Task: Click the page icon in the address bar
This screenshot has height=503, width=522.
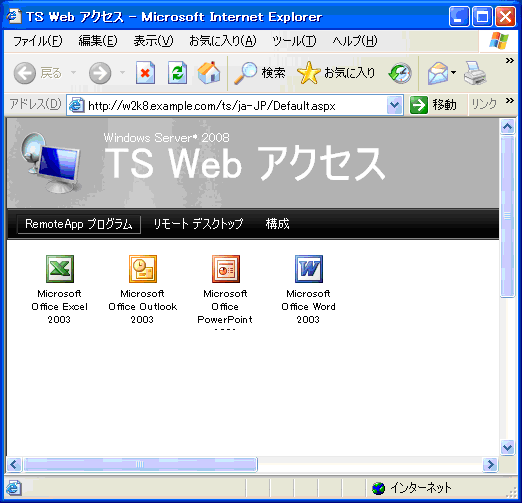Action: 76,105
